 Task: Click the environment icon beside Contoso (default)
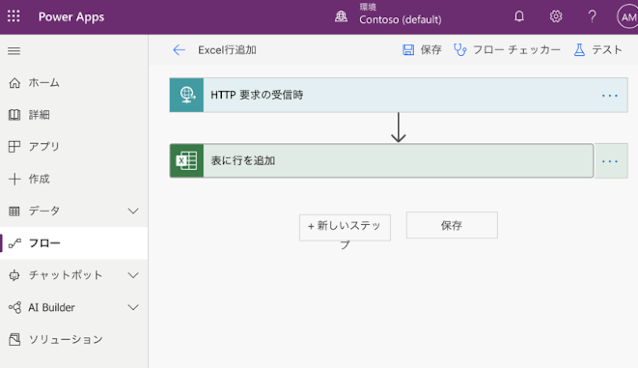(x=341, y=16)
